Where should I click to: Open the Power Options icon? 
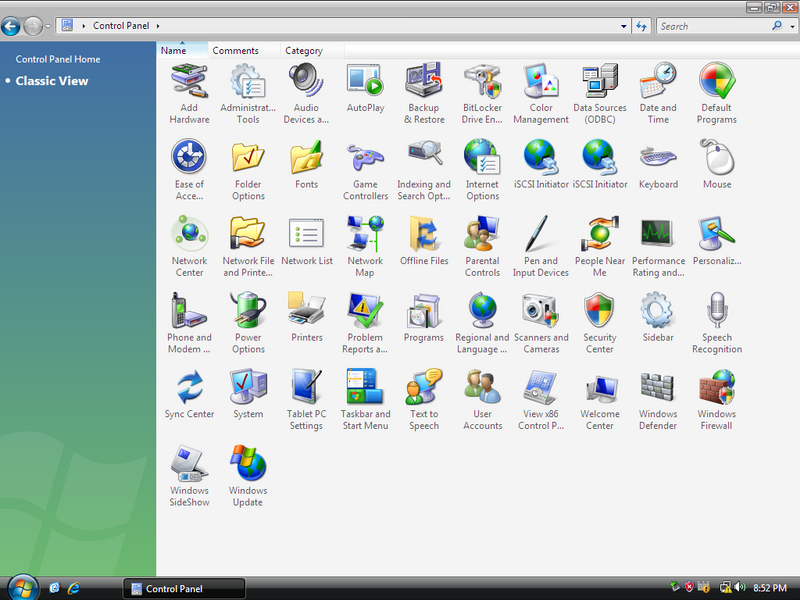click(248, 311)
